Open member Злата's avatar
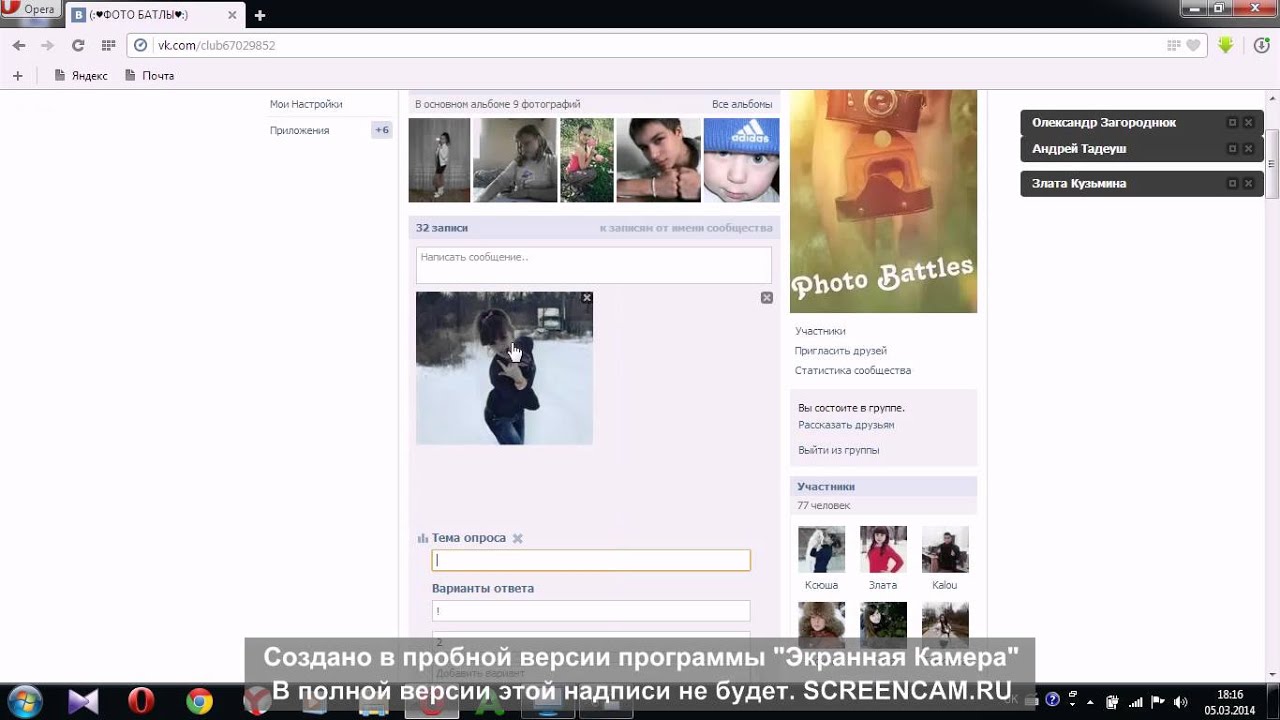The height and width of the screenshot is (720, 1280). pos(883,549)
